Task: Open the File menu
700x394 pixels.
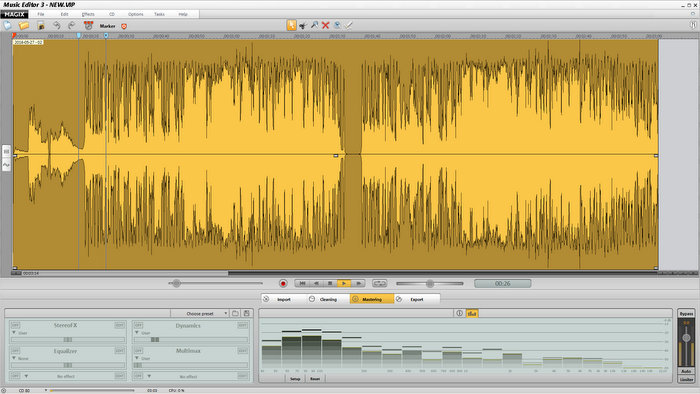Action: point(41,14)
